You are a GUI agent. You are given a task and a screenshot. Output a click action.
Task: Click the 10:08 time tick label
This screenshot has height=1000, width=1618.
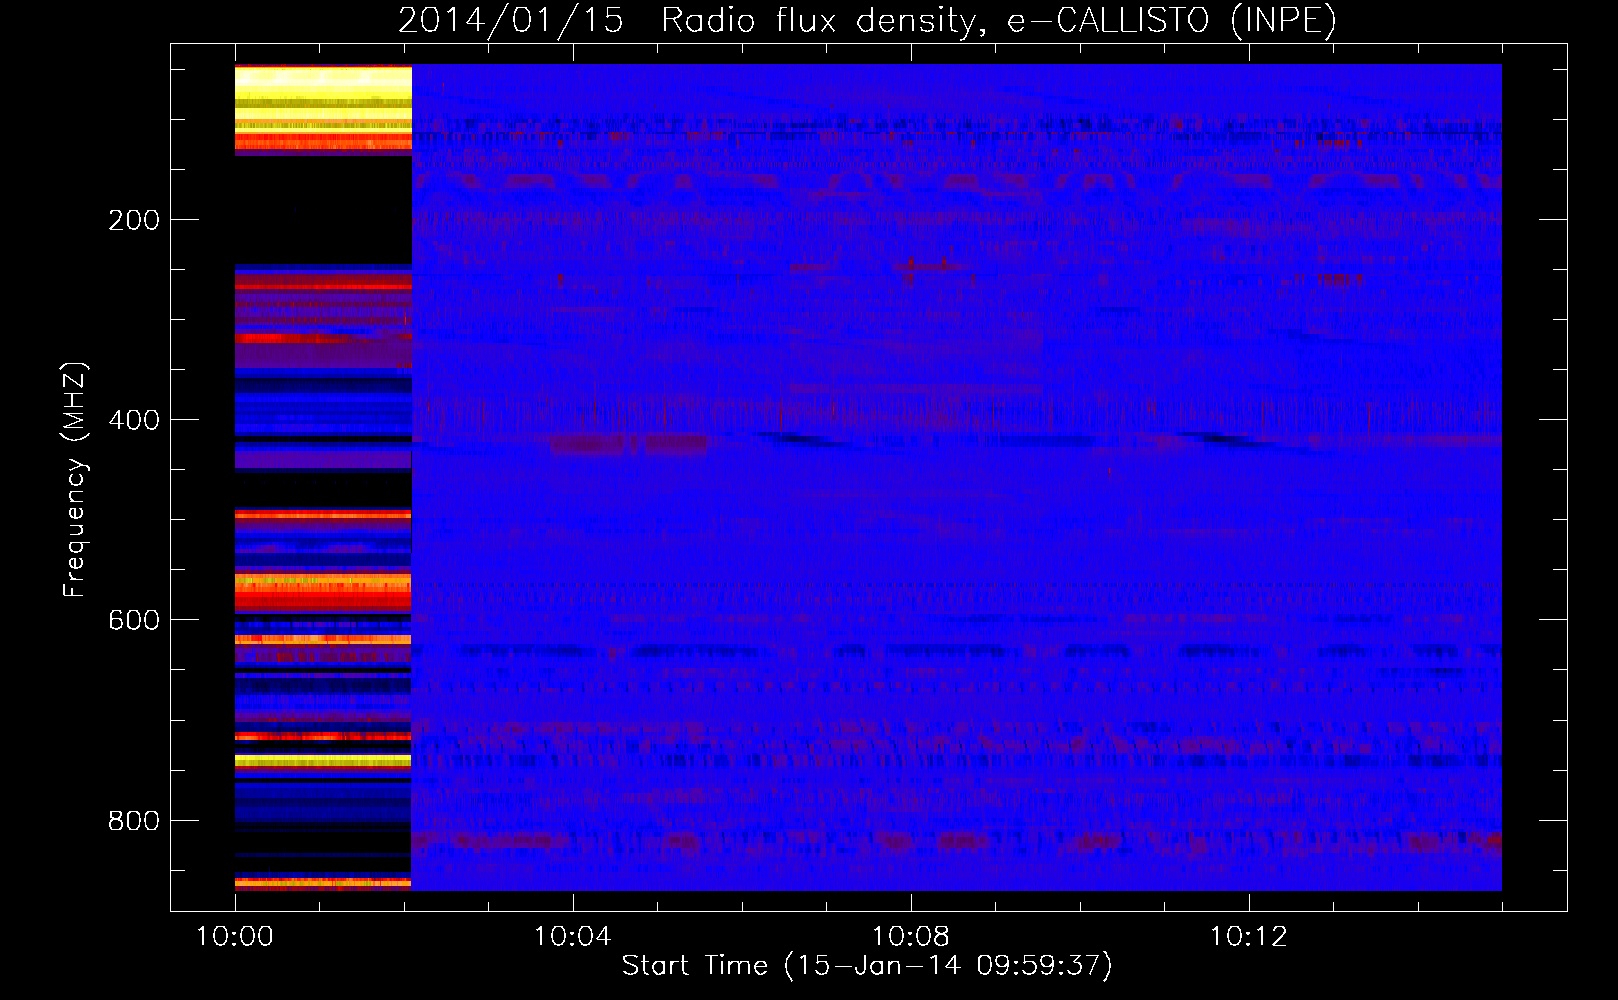pos(911,937)
